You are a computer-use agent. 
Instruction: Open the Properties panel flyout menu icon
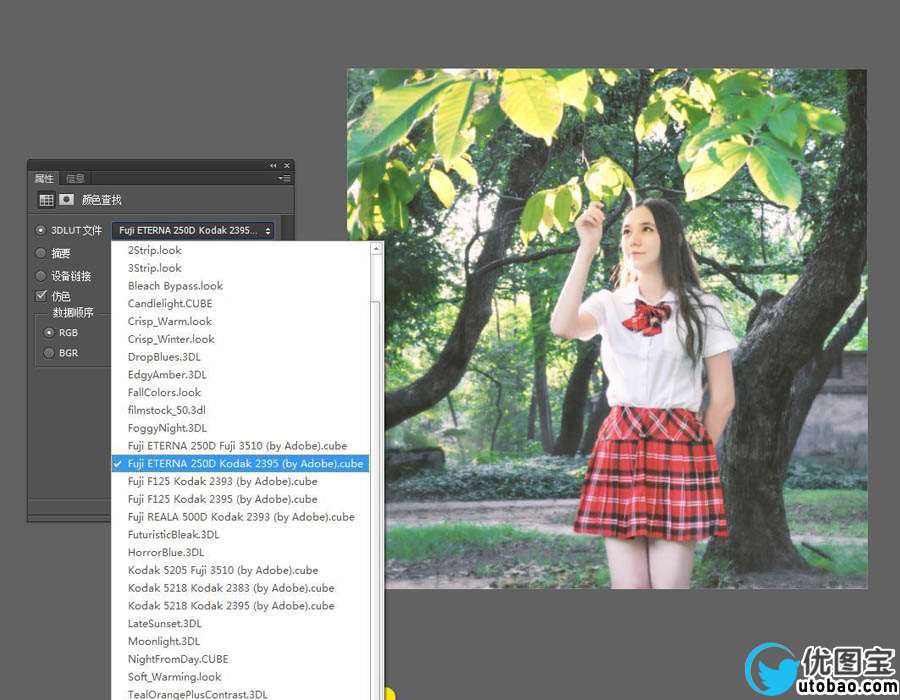[284, 178]
